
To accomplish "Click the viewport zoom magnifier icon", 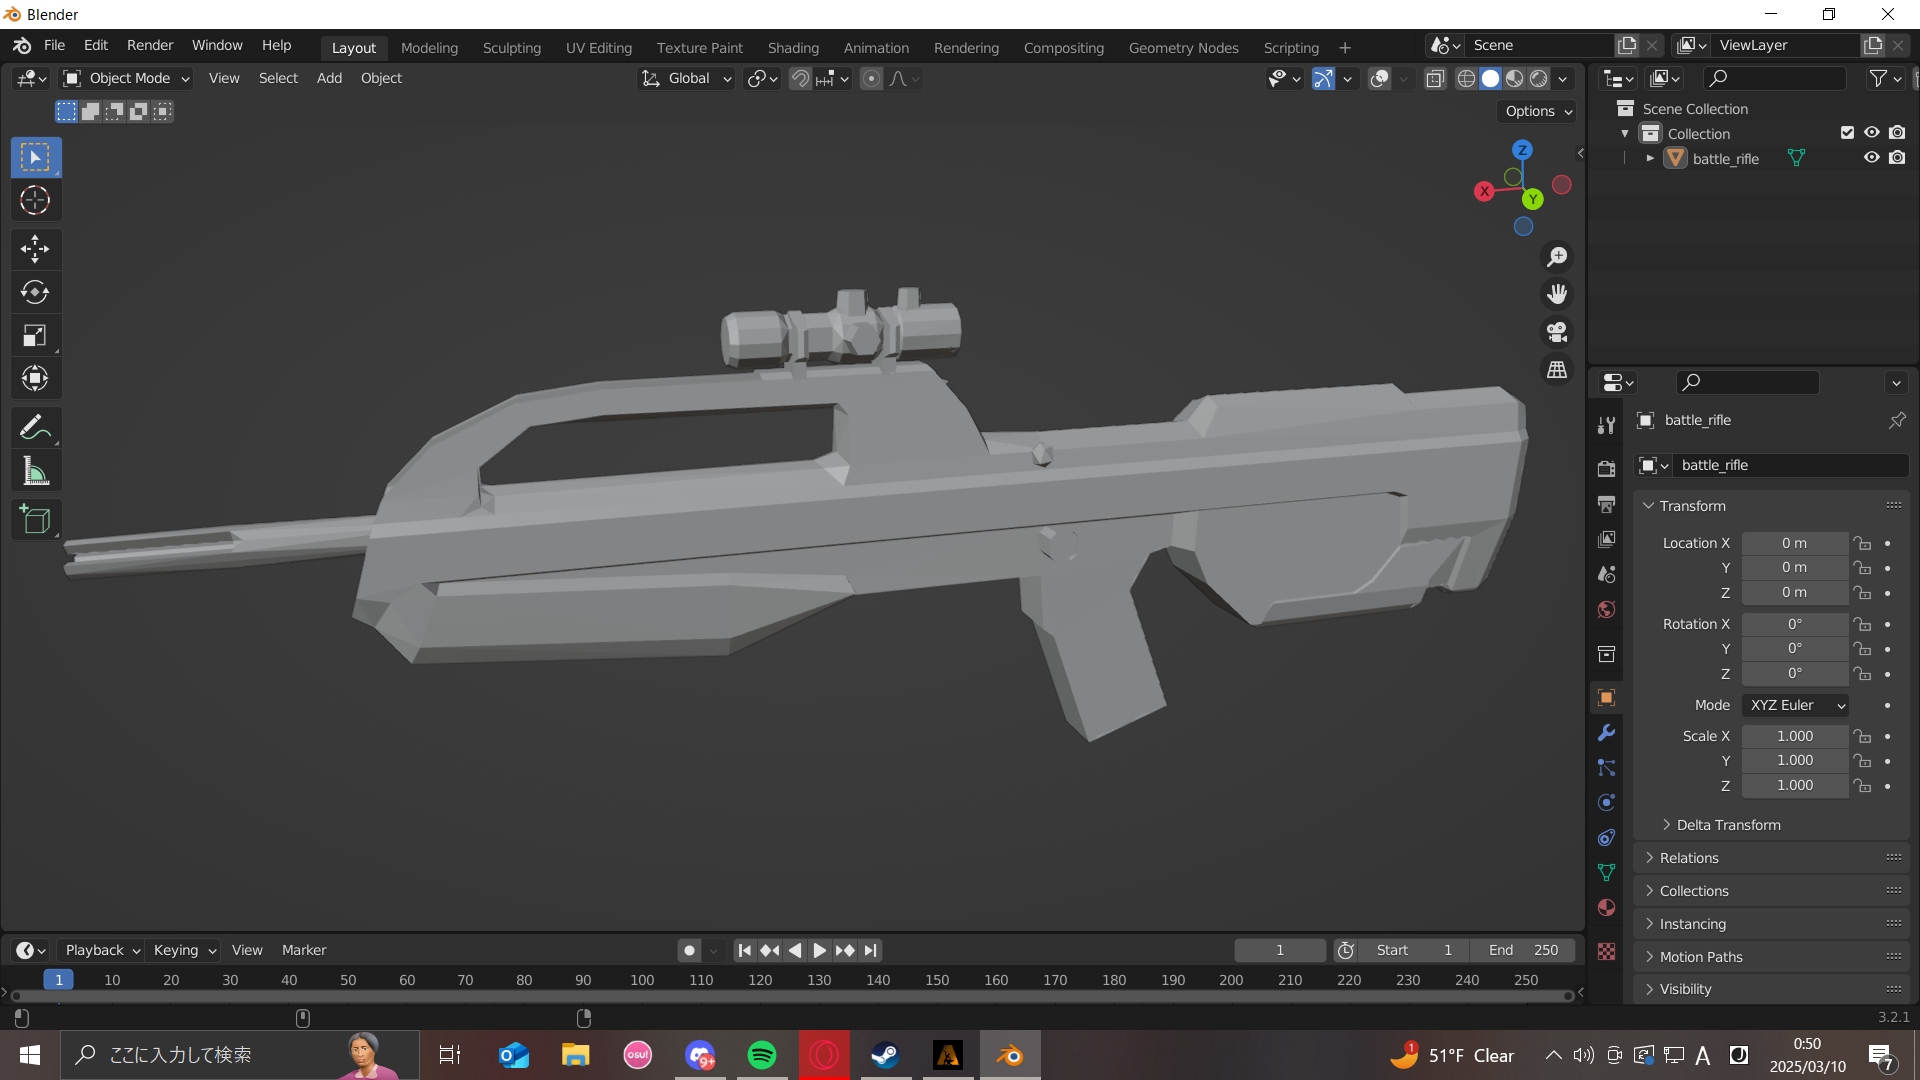I will tap(1557, 257).
